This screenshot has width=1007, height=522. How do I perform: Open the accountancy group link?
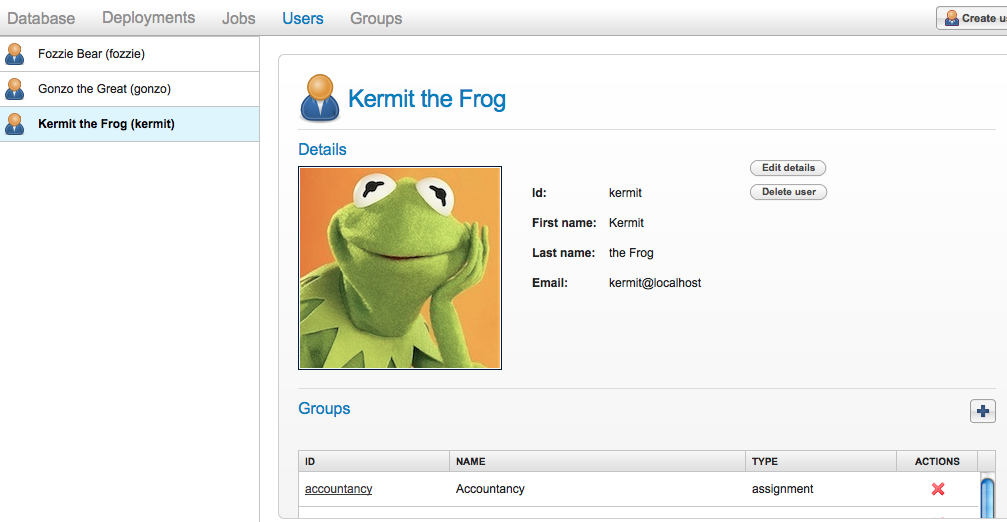point(338,489)
